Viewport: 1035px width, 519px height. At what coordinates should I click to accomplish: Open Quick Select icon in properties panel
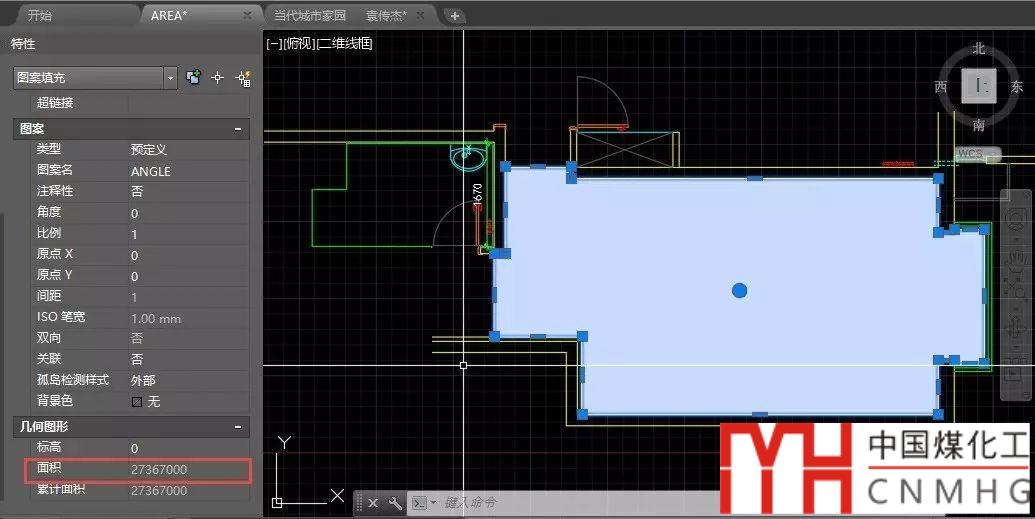click(x=241, y=77)
